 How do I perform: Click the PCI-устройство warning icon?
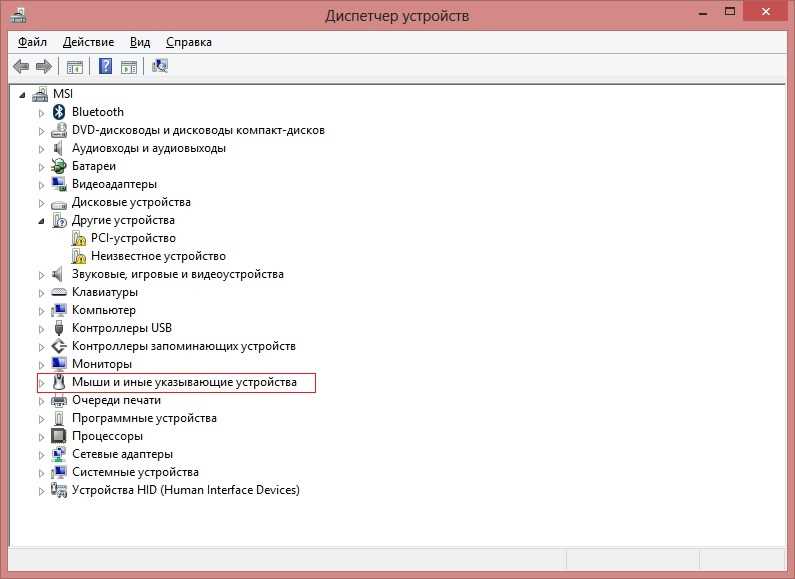(x=79, y=238)
